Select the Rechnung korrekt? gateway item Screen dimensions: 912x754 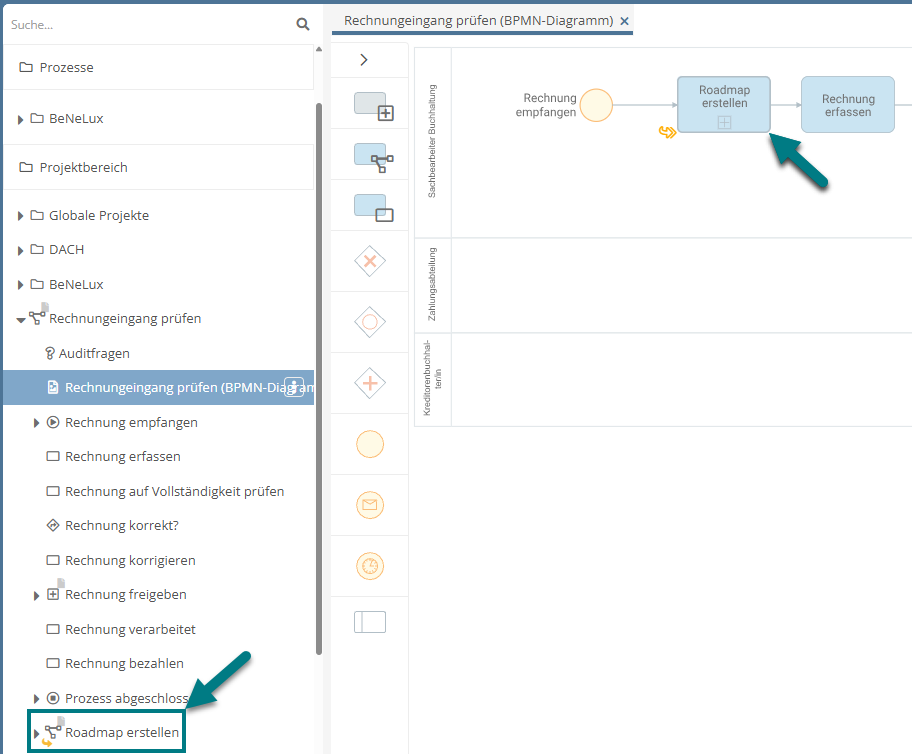click(122, 525)
